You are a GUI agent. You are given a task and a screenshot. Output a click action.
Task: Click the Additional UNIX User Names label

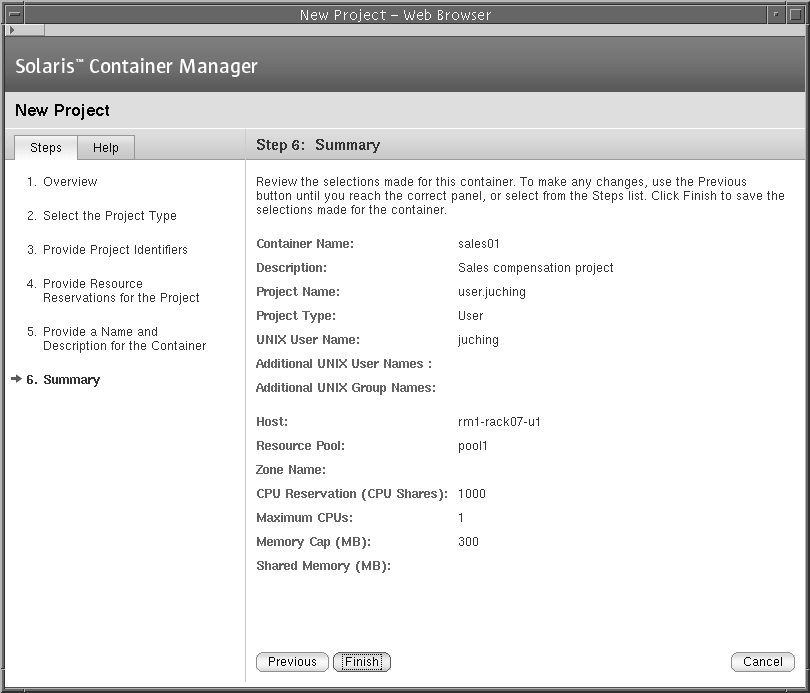click(344, 364)
